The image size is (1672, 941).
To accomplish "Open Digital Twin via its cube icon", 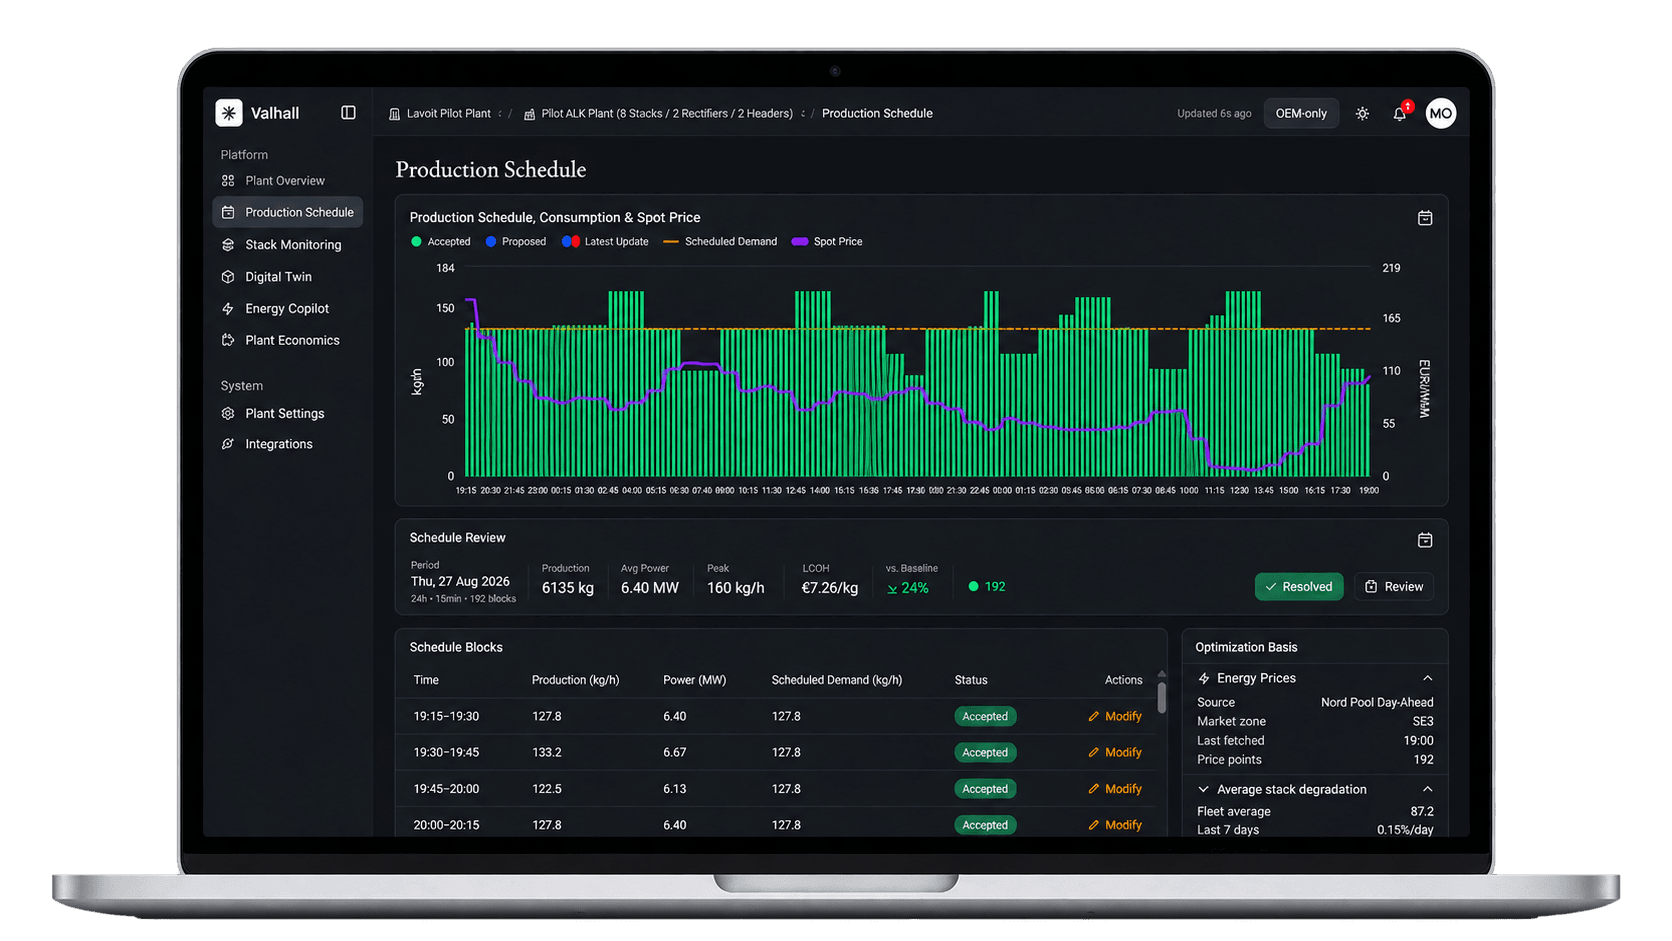I will pyautogui.click(x=228, y=277).
